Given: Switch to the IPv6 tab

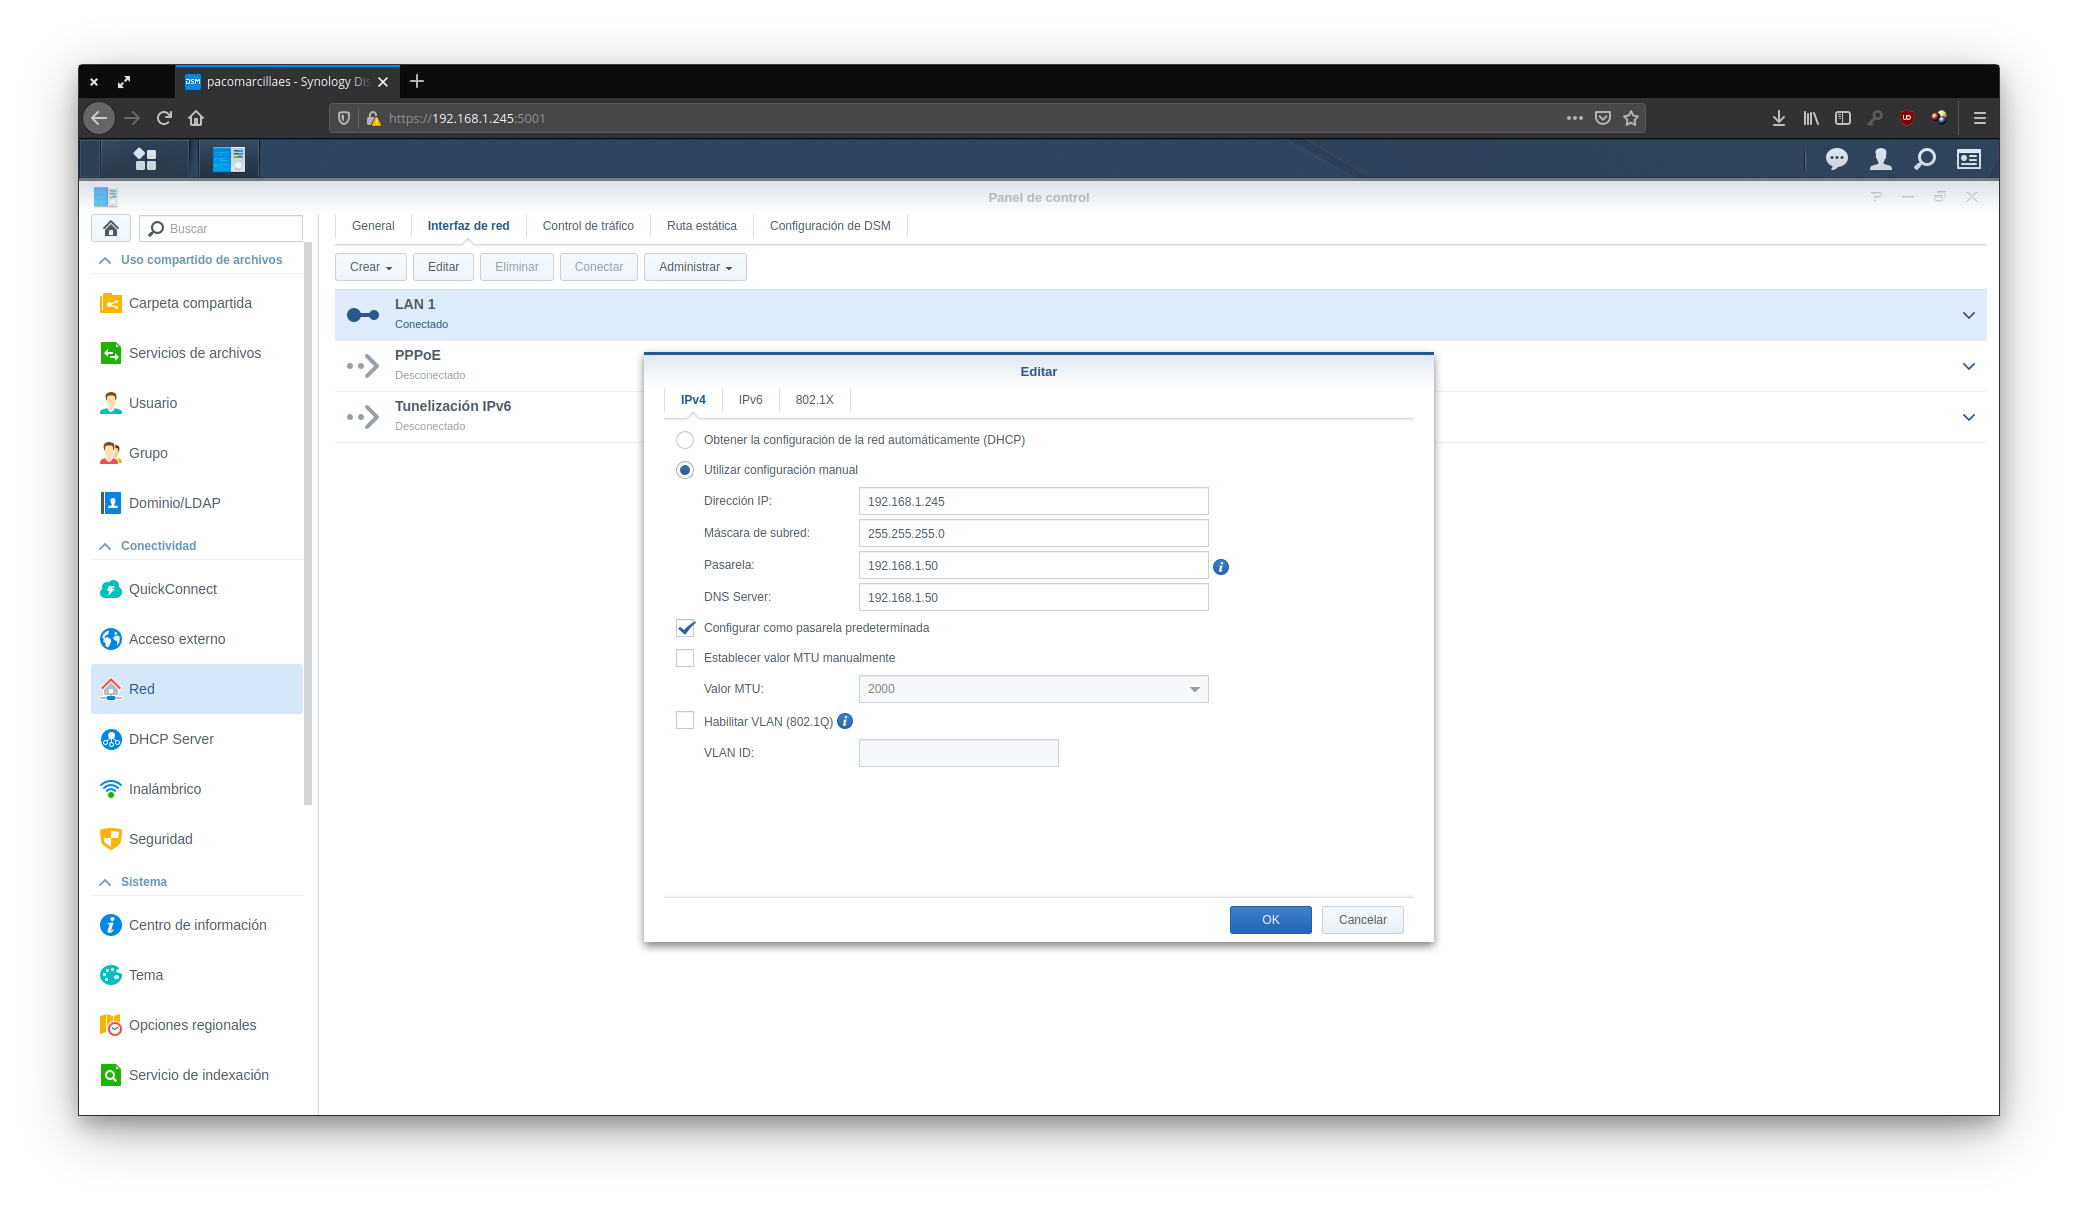Looking at the screenshot, I should 750,400.
